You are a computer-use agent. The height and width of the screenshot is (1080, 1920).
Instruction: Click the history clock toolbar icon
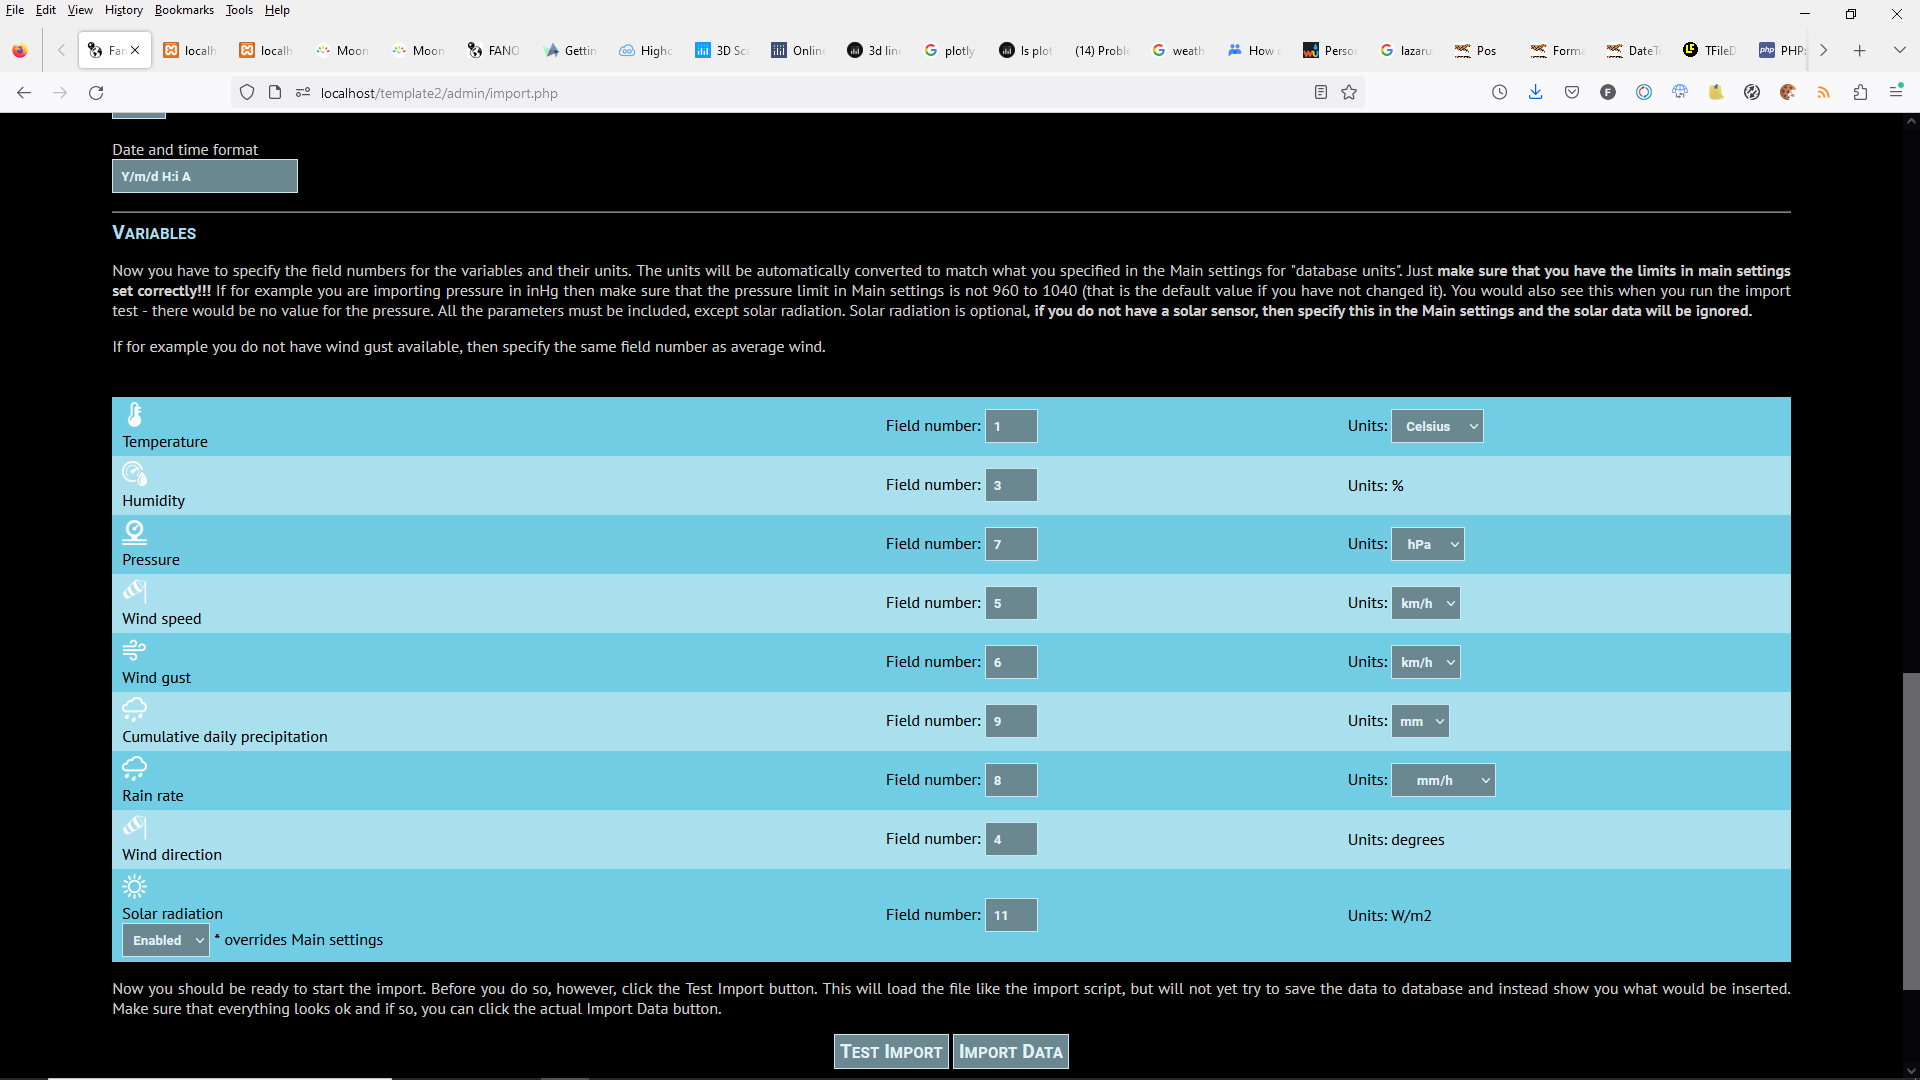point(1499,93)
